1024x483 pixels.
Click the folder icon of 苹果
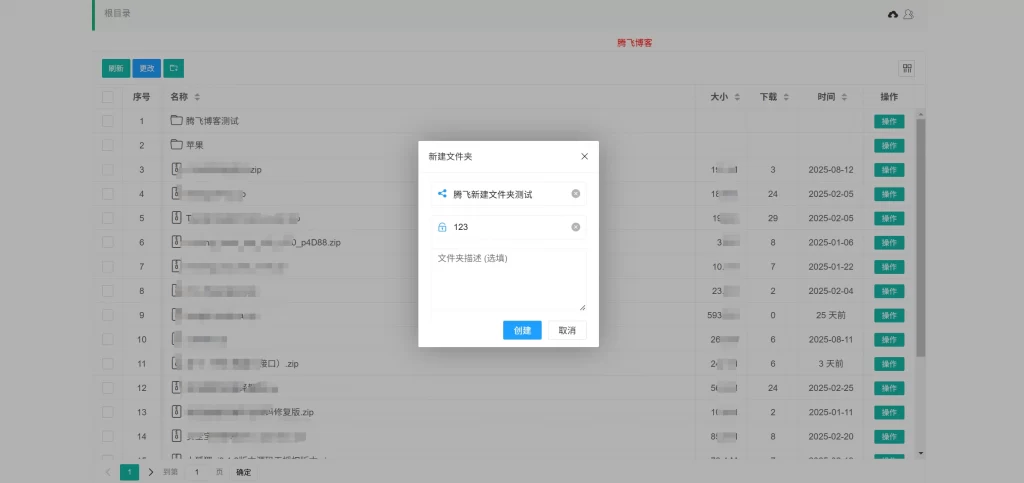point(176,145)
